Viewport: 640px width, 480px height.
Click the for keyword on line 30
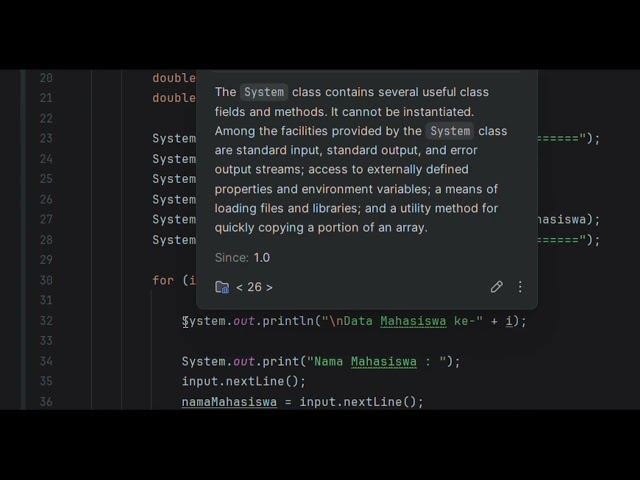click(163, 280)
